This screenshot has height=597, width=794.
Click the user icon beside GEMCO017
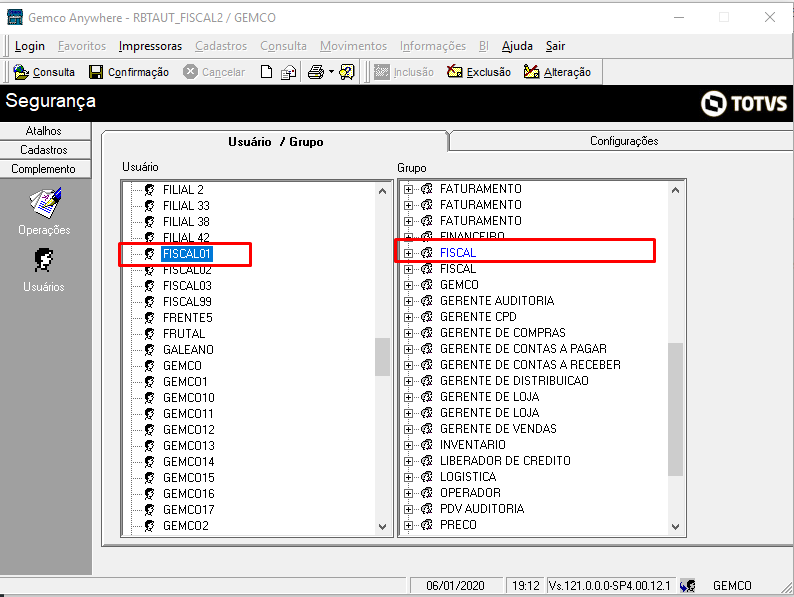click(149, 510)
